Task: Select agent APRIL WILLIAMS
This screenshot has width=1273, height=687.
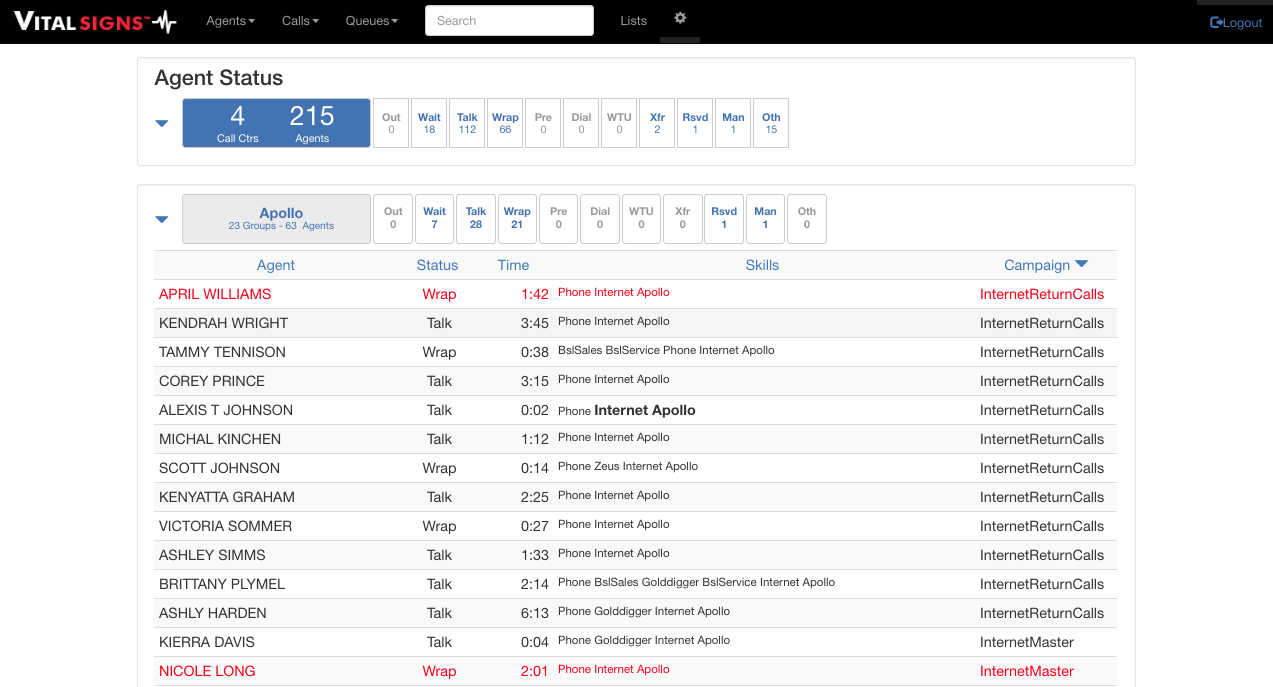Action: (x=215, y=294)
